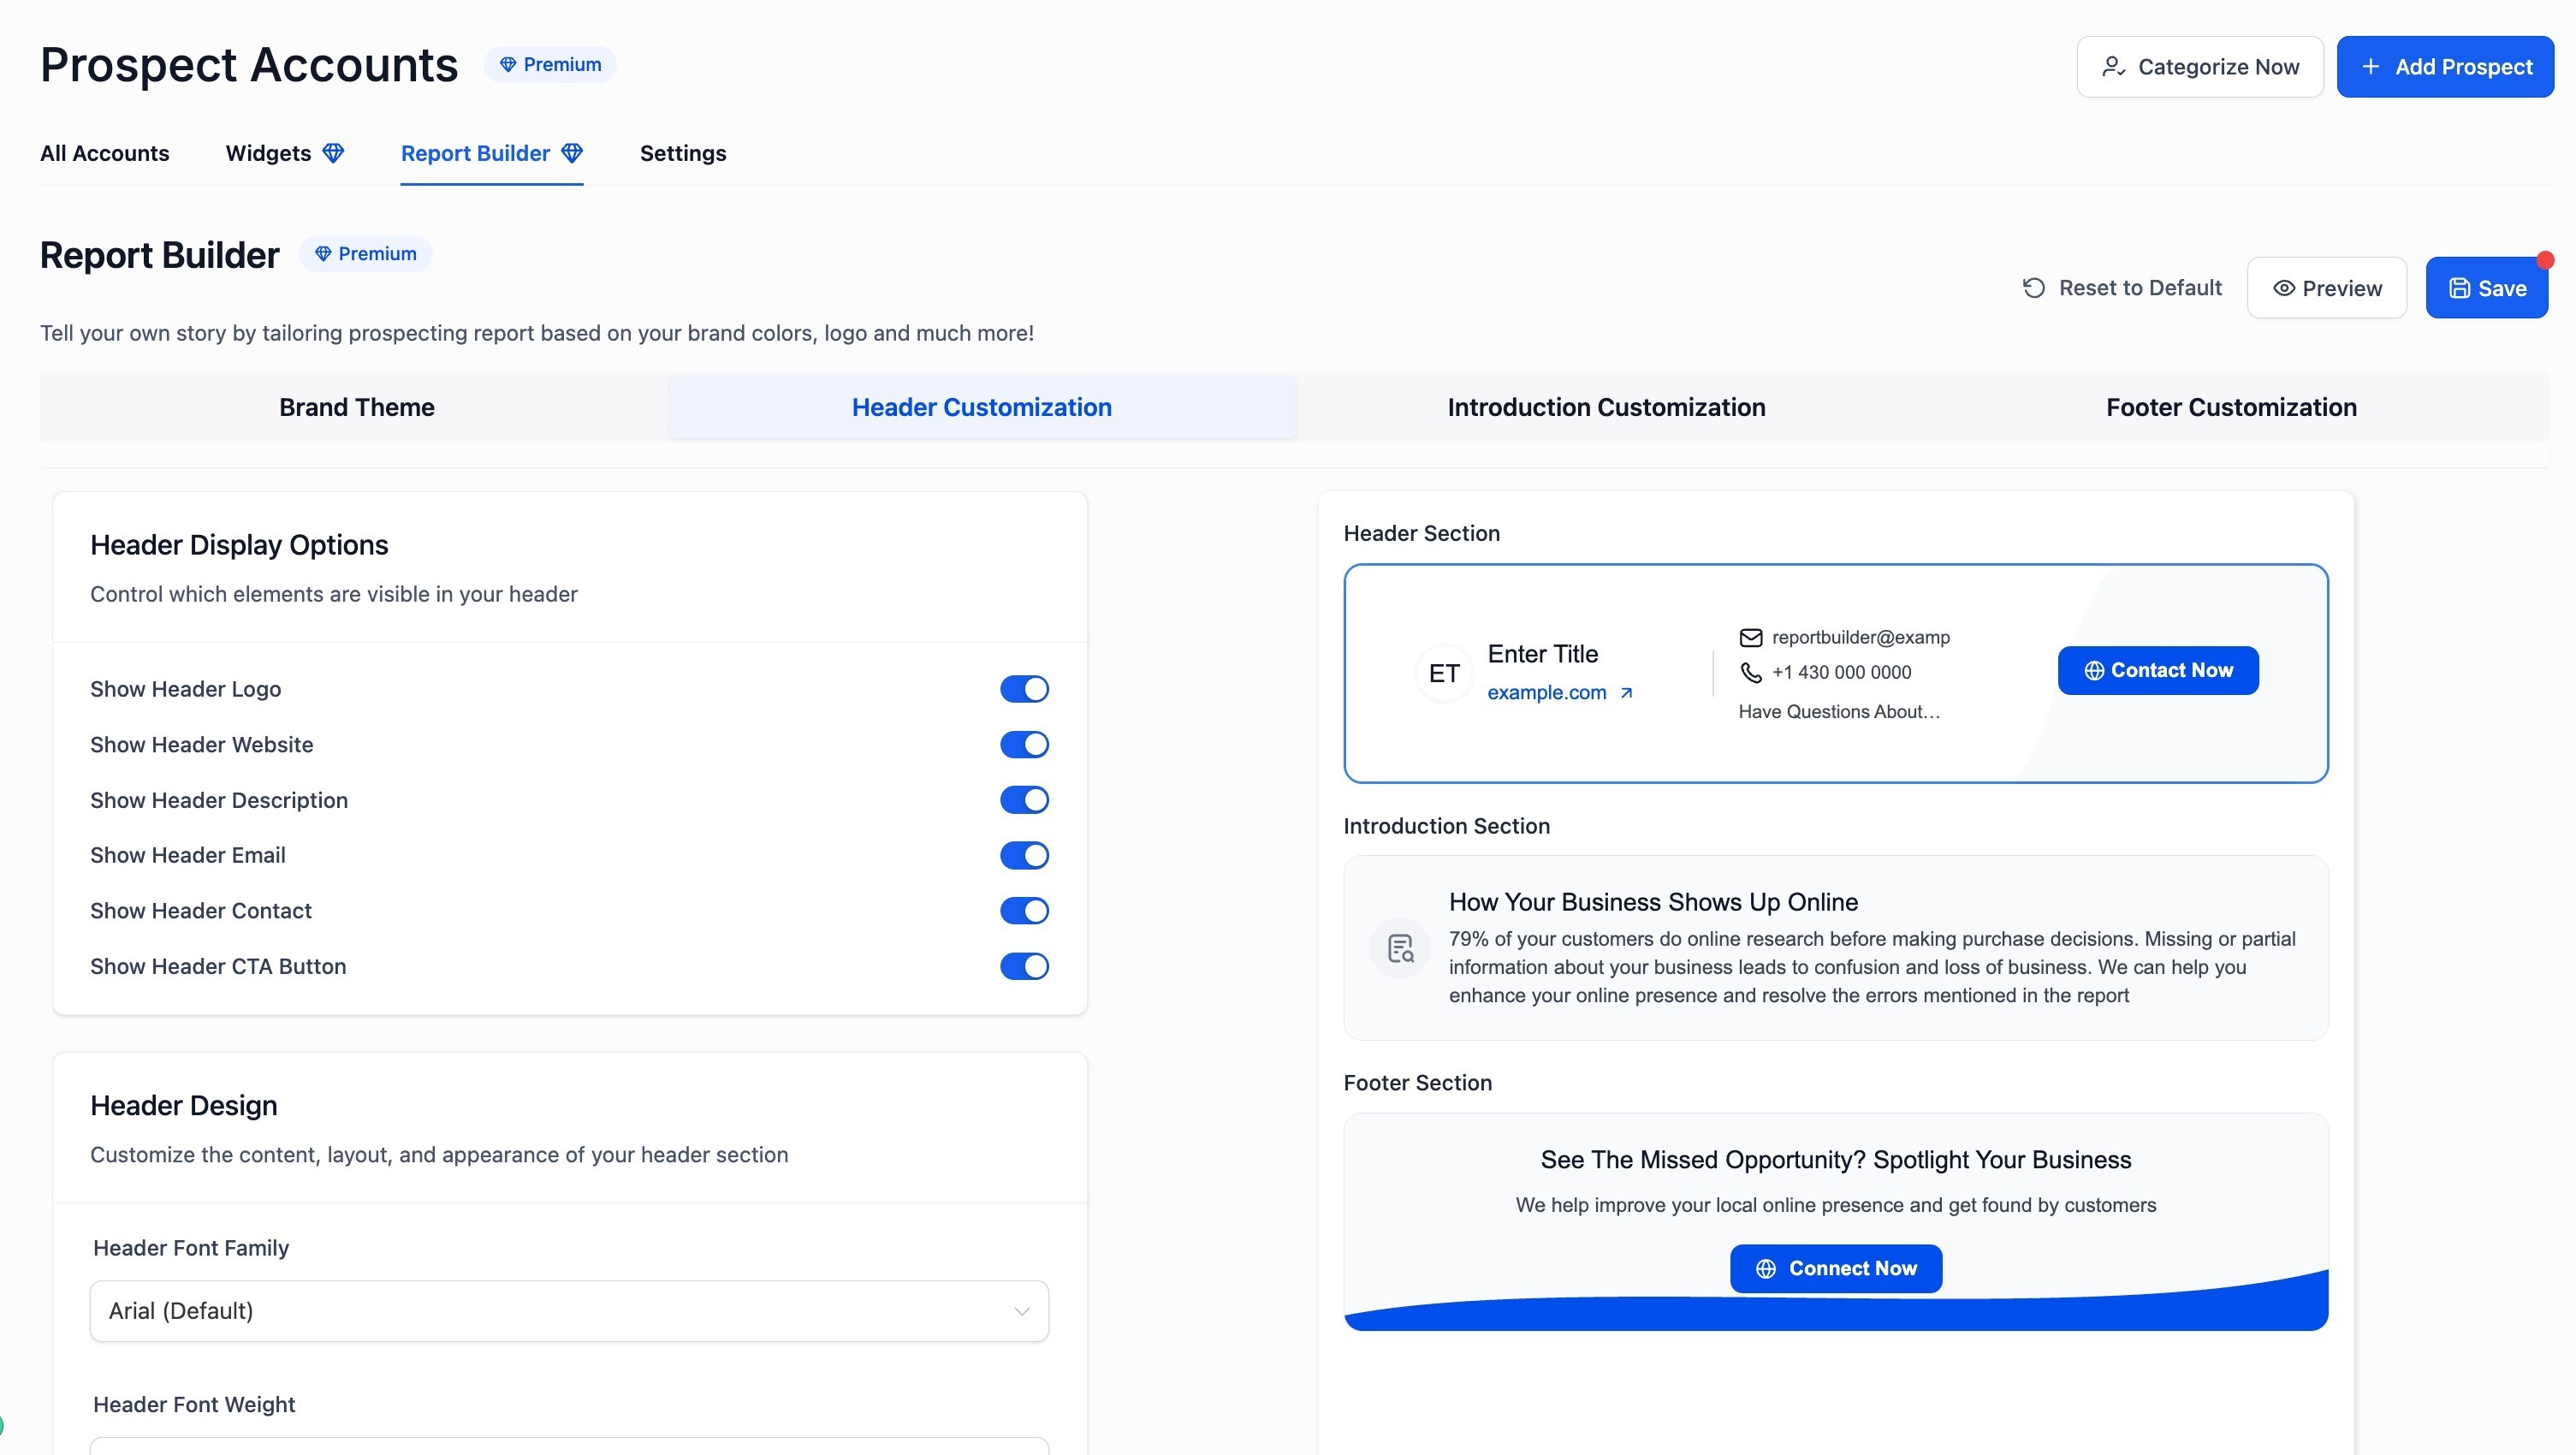Switch to the Brand Theme tab
Viewport: 2576px width, 1455px height.
[356, 407]
